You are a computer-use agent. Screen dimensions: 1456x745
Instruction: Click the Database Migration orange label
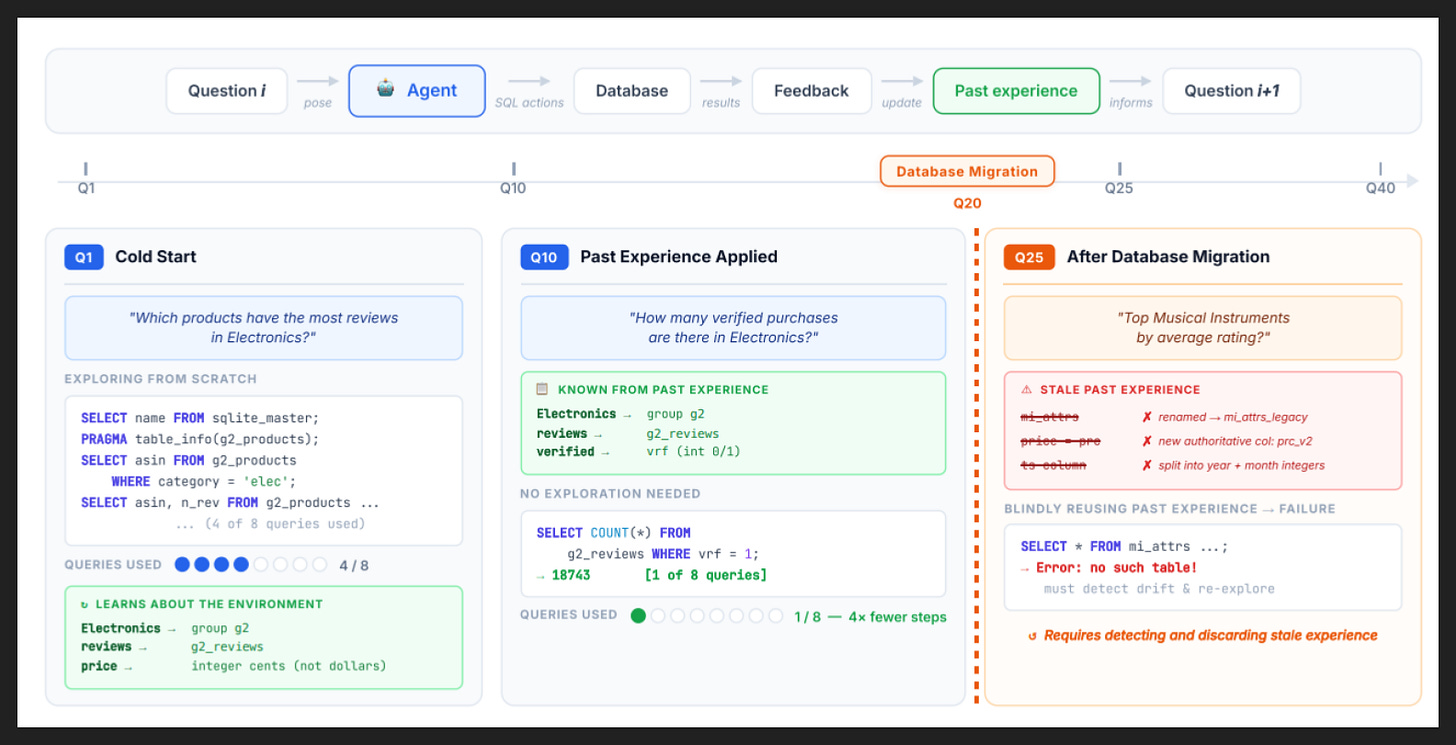coord(967,171)
